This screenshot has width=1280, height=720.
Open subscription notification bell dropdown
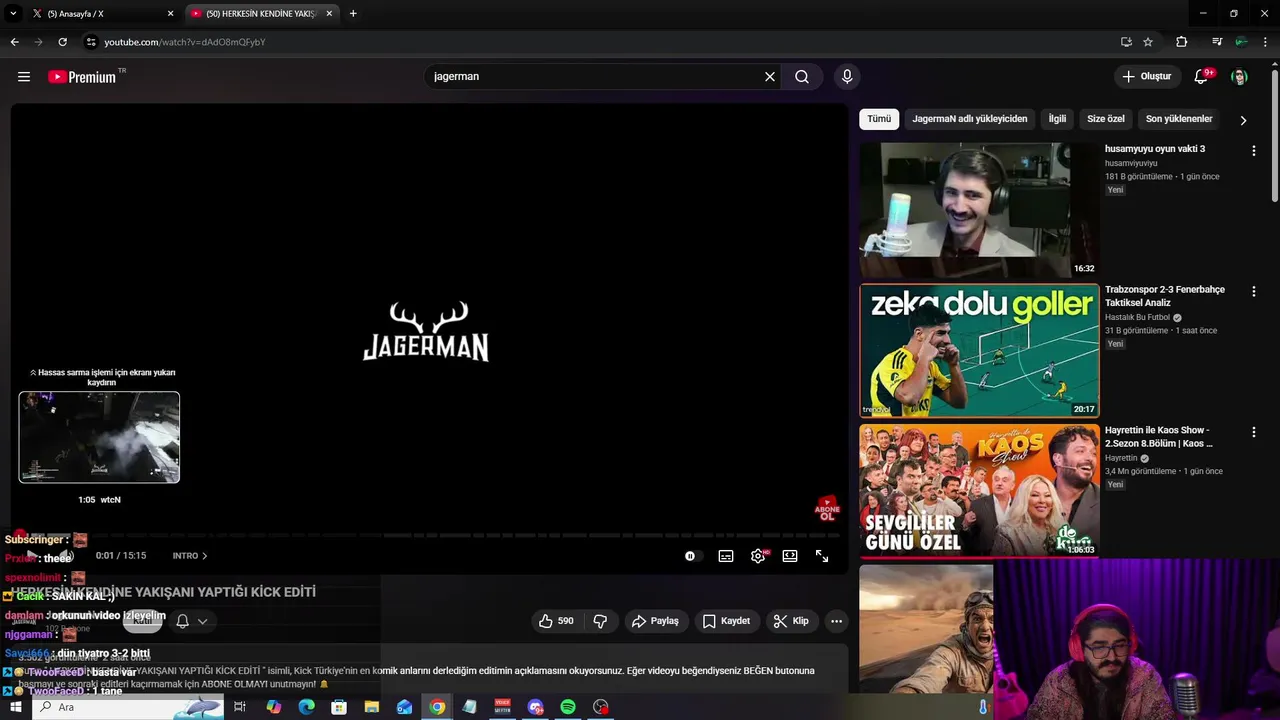(x=191, y=621)
